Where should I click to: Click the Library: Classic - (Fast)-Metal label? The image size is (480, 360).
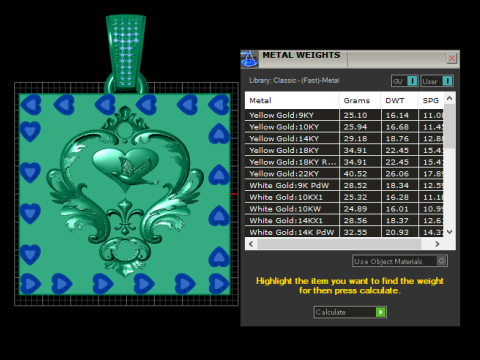tap(294, 80)
